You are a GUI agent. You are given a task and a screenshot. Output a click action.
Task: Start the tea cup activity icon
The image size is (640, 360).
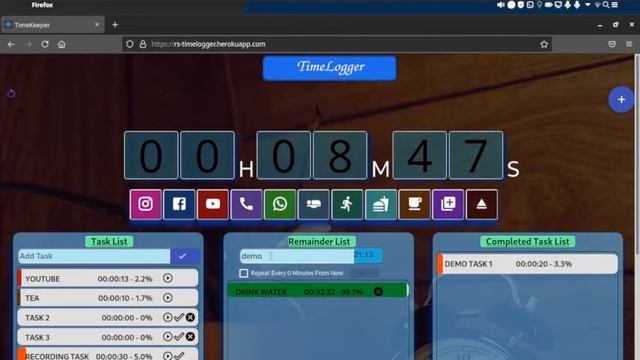pos(414,204)
